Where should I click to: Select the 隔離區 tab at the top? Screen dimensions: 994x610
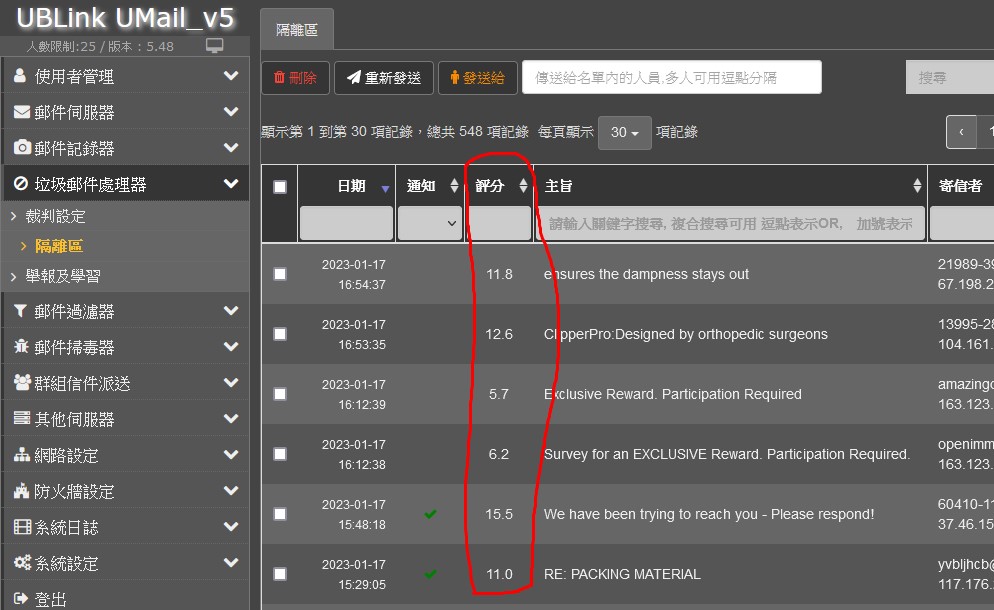tap(297, 30)
